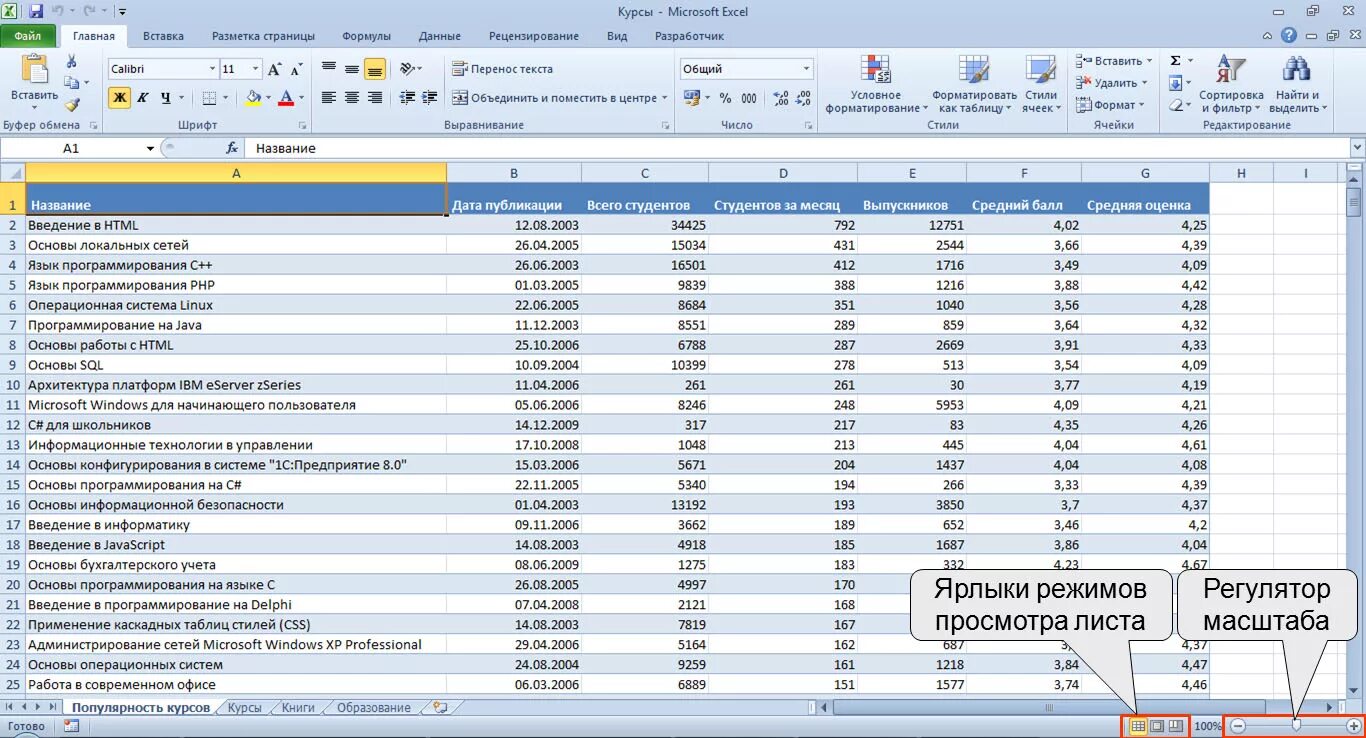Click the zoom slider handle

[1296, 726]
